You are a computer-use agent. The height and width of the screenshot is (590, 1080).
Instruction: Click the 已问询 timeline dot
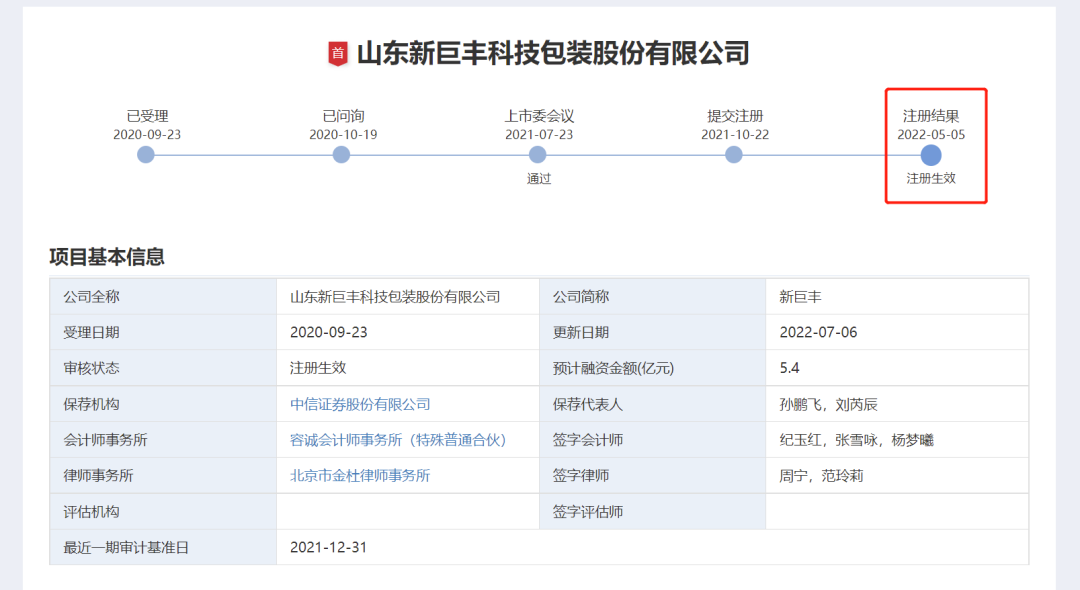341,154
